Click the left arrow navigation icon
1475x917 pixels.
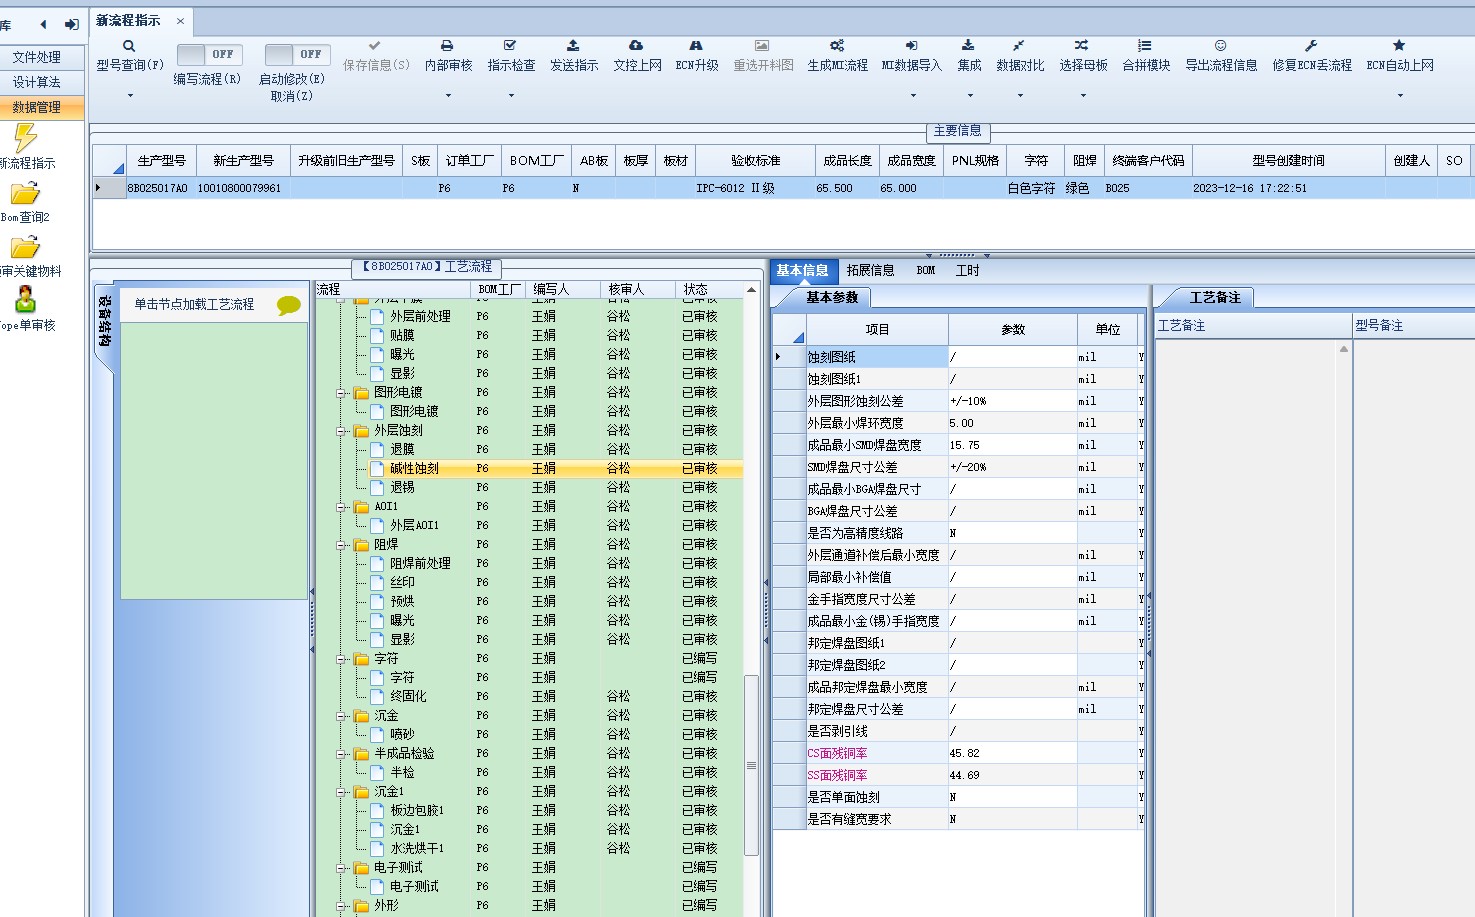tap(43, 24)
